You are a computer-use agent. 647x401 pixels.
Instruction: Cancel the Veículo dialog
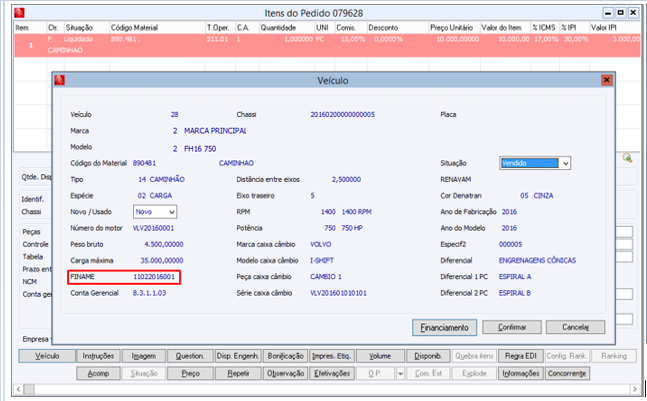(x=574, y=327)
